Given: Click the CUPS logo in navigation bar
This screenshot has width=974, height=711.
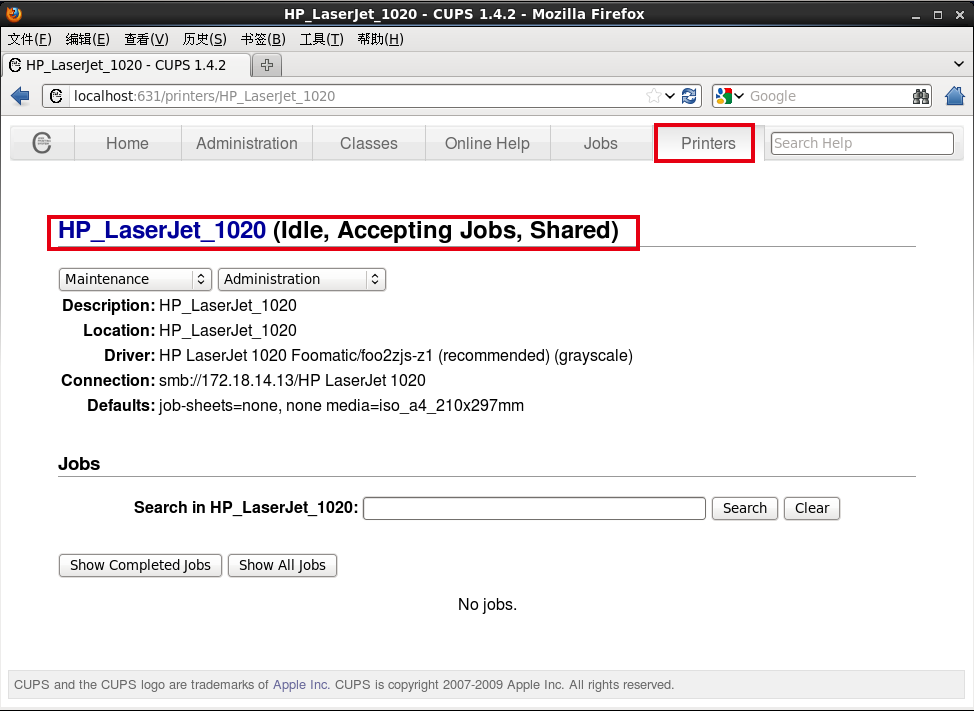Looking at the screenshot, I should 42,143.
